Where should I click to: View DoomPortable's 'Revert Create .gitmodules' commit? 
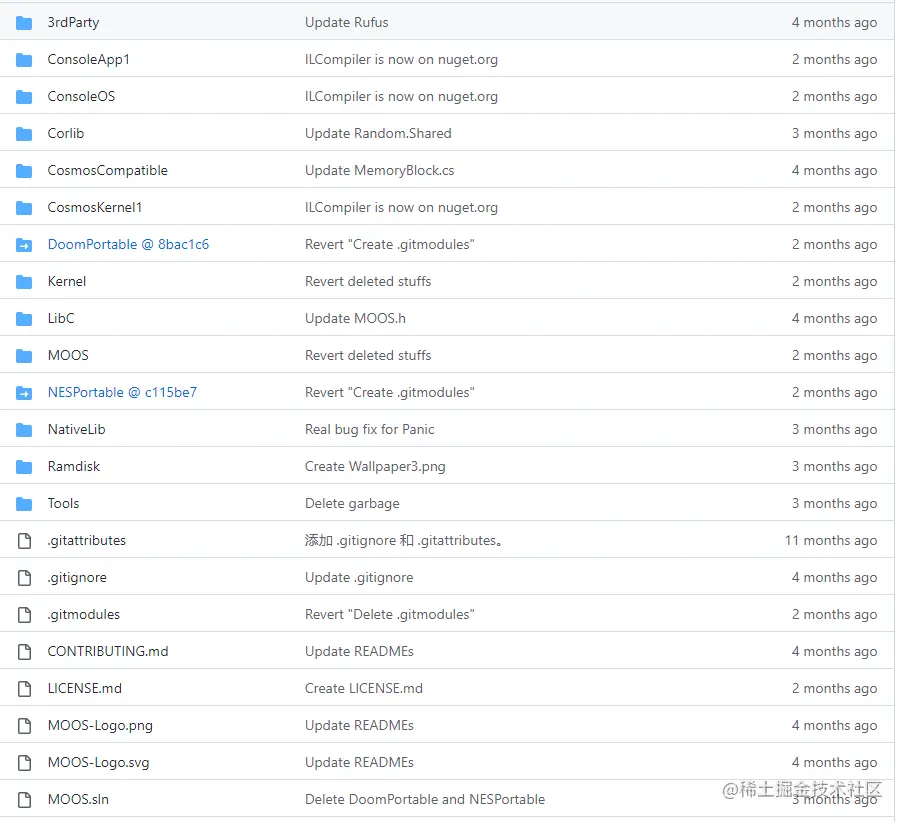click(x=390, y=244)
